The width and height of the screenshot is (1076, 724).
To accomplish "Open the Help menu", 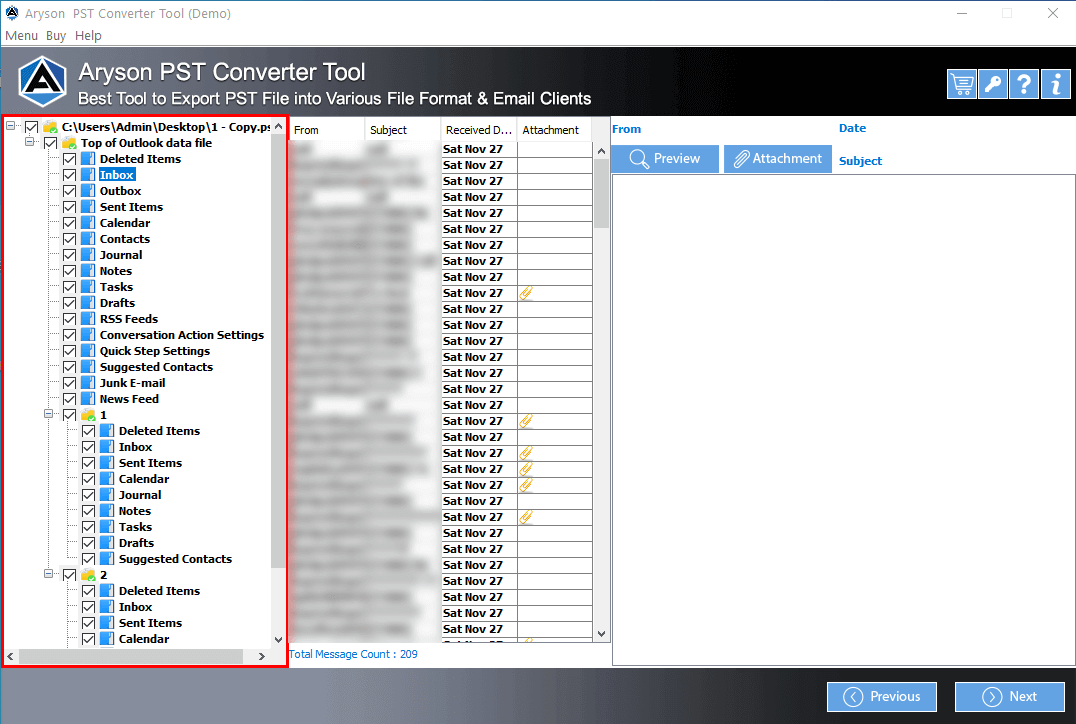I will pyautogui.click(x=88, y=36).
